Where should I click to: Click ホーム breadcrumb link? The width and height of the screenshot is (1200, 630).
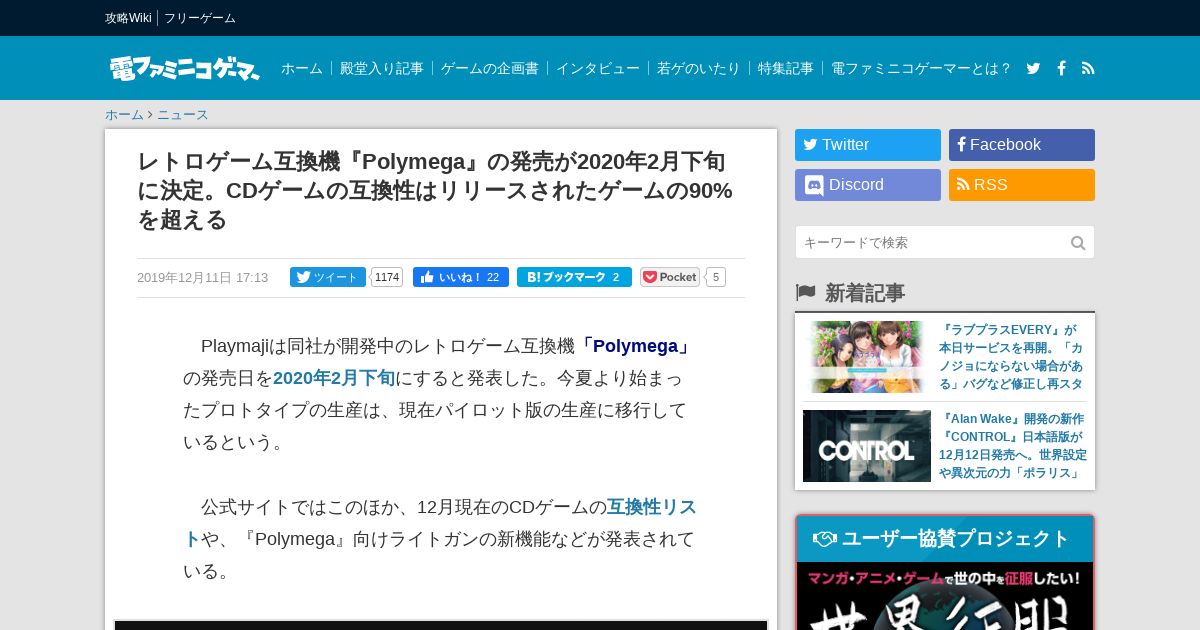[124, 115]
